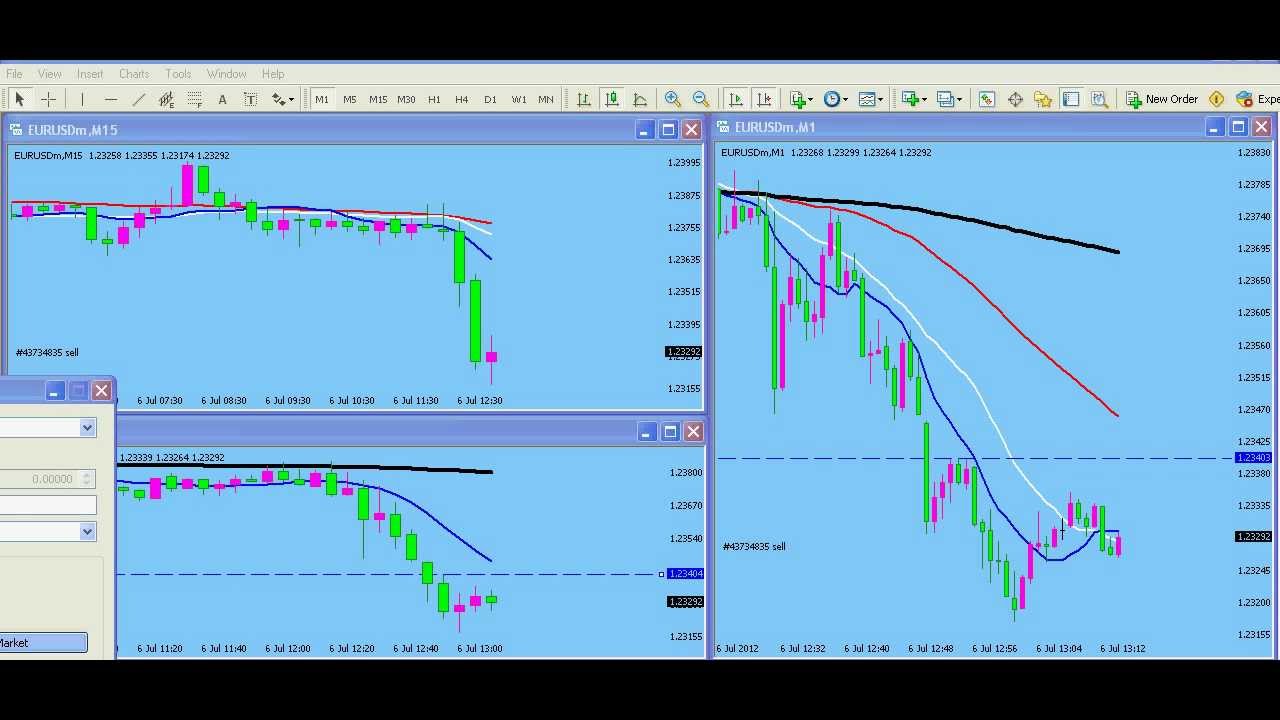Screen dimensions: 1280x720
Task: Switch timeframe to H4
Action: point(462,99)
